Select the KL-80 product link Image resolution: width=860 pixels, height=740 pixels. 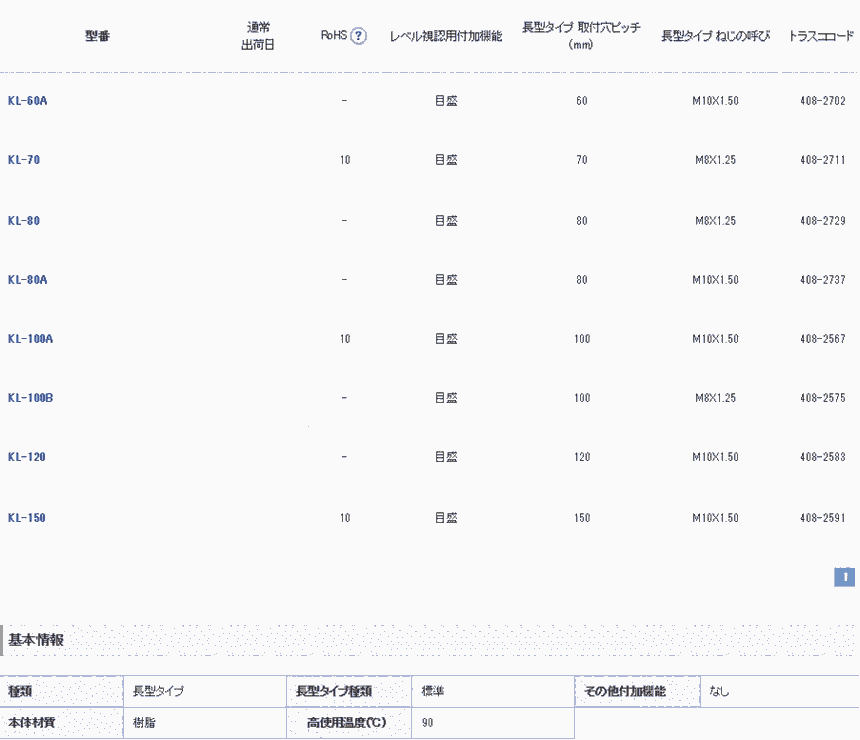[24, 220]
